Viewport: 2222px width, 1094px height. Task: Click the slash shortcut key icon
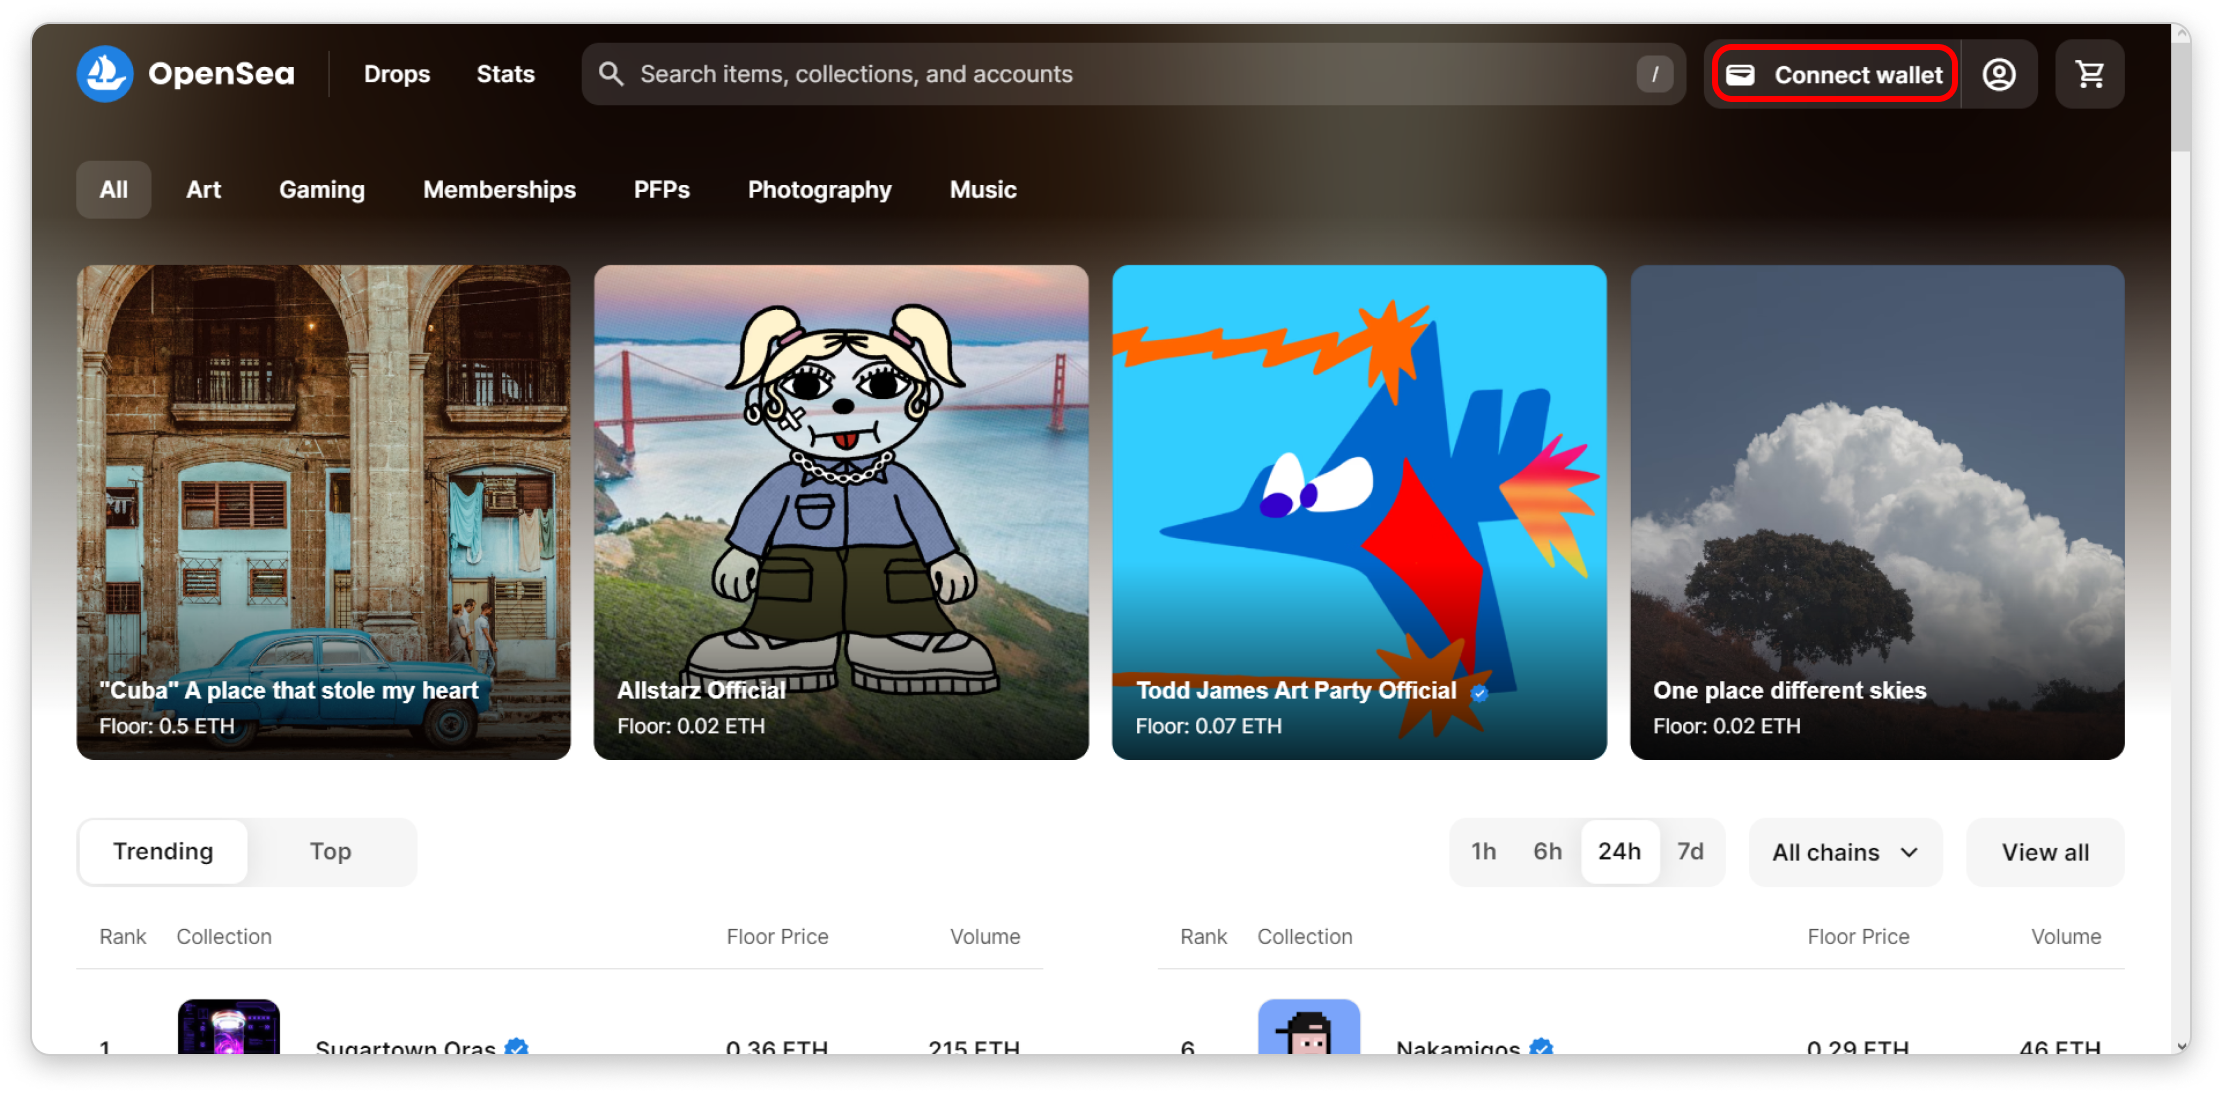1655,74
